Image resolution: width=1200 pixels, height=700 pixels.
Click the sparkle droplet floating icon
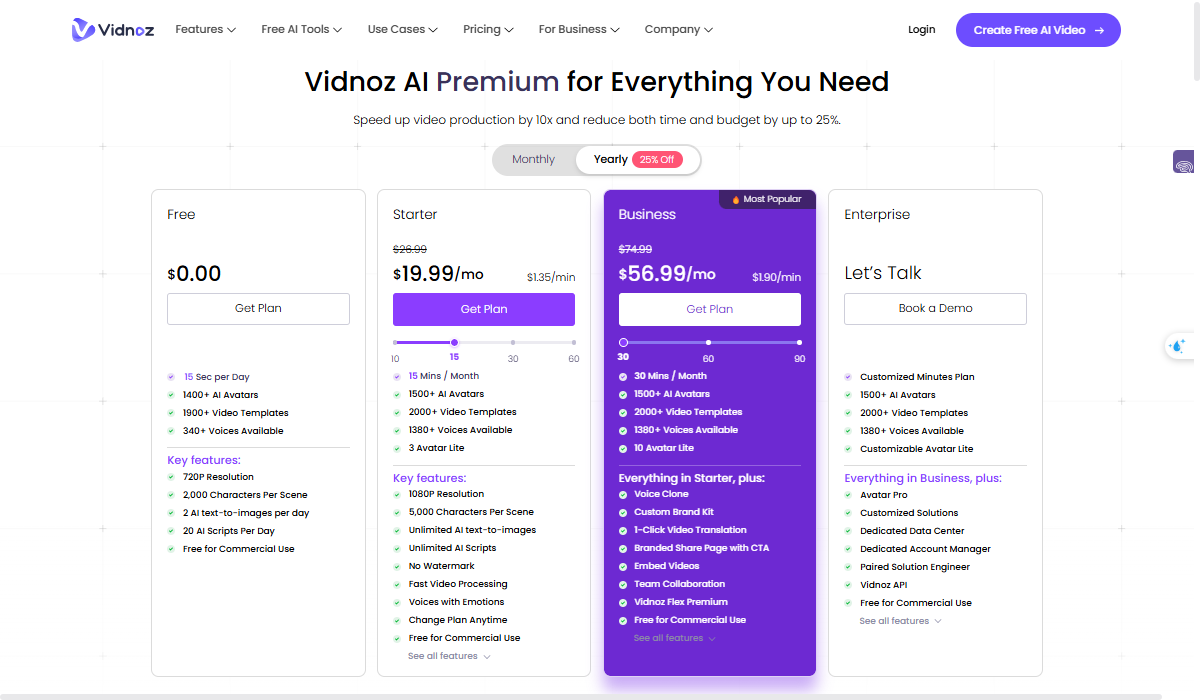[1177, 346]
